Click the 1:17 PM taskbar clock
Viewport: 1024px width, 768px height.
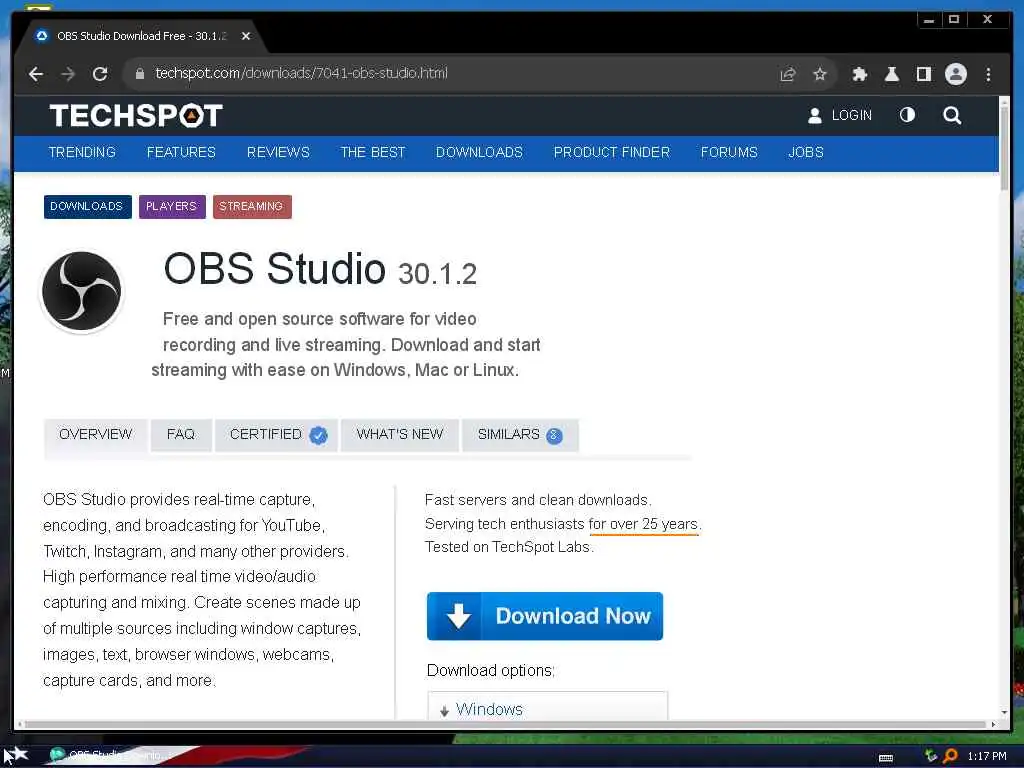(x=987, y=756)
